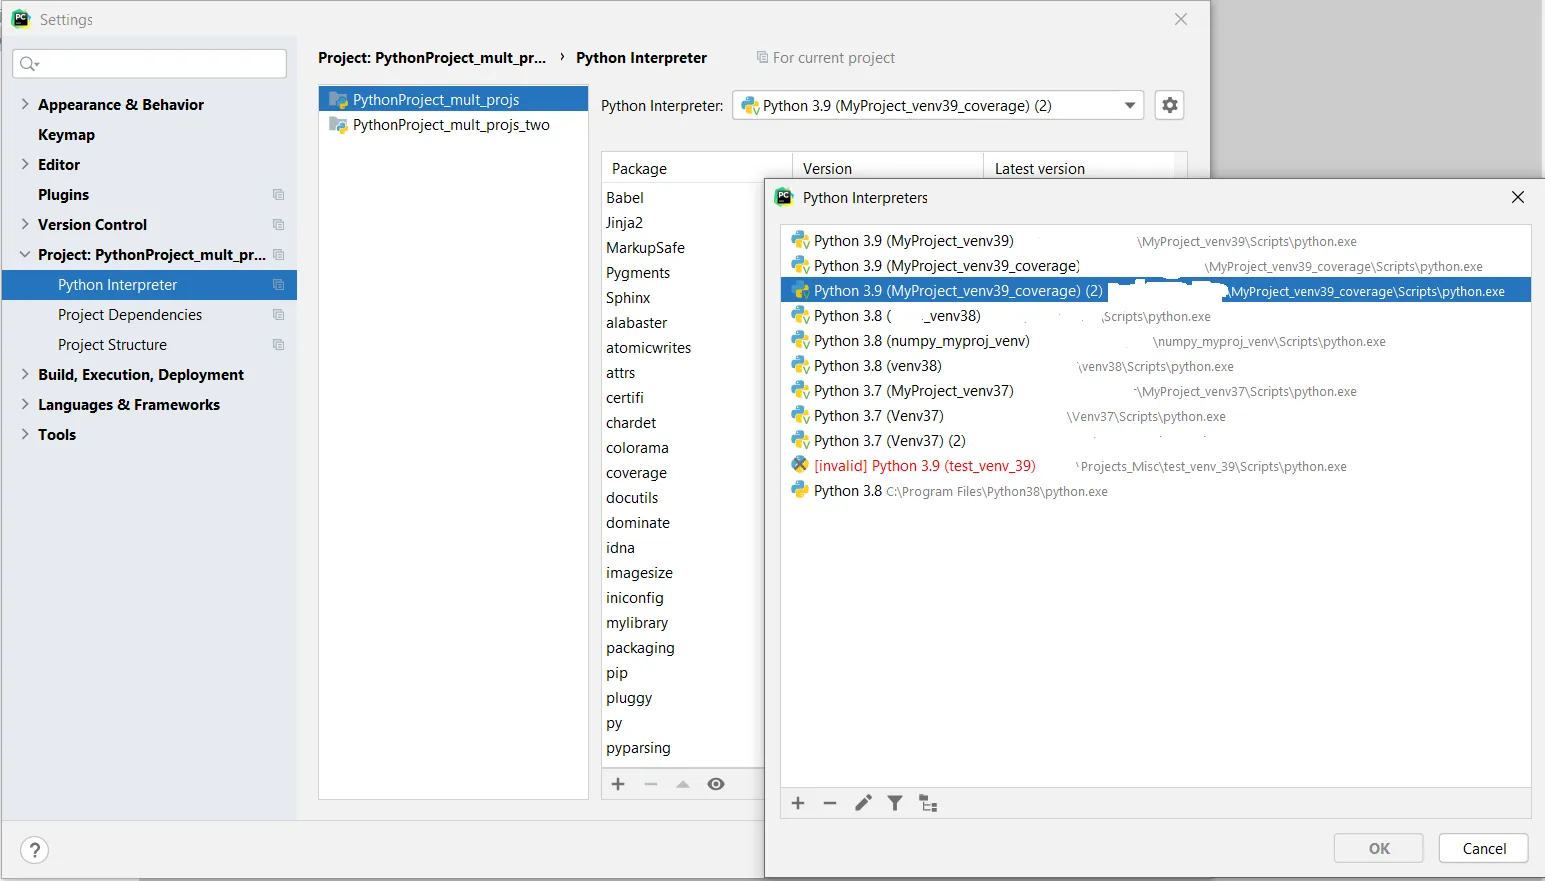Uninstall package with minus icon below package list
This screenshot has height=881, width=1545.
(x=651, y=784)
